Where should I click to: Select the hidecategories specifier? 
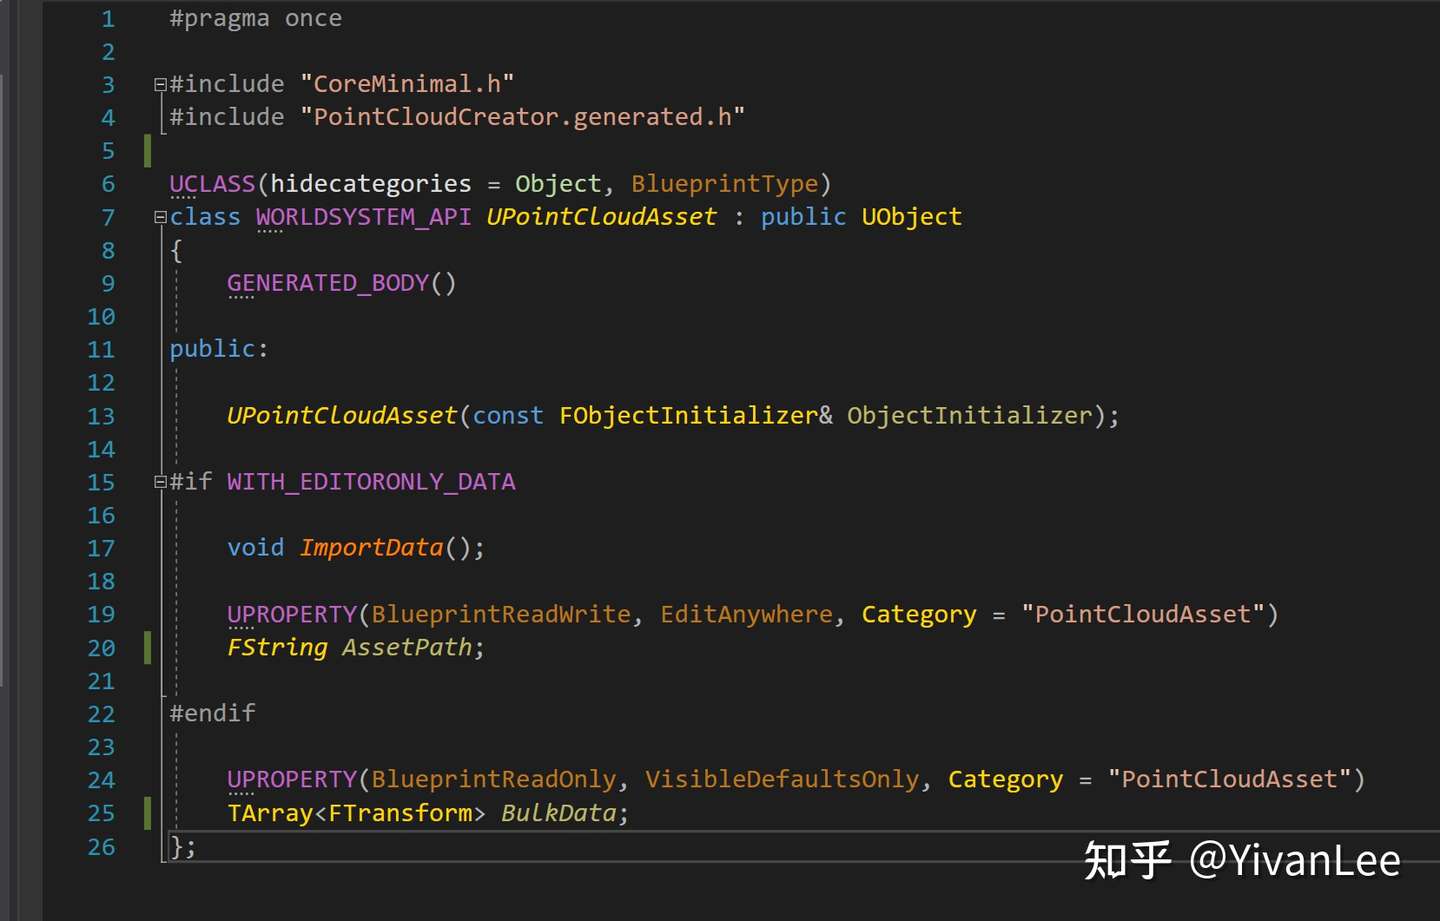pos(370,184)
